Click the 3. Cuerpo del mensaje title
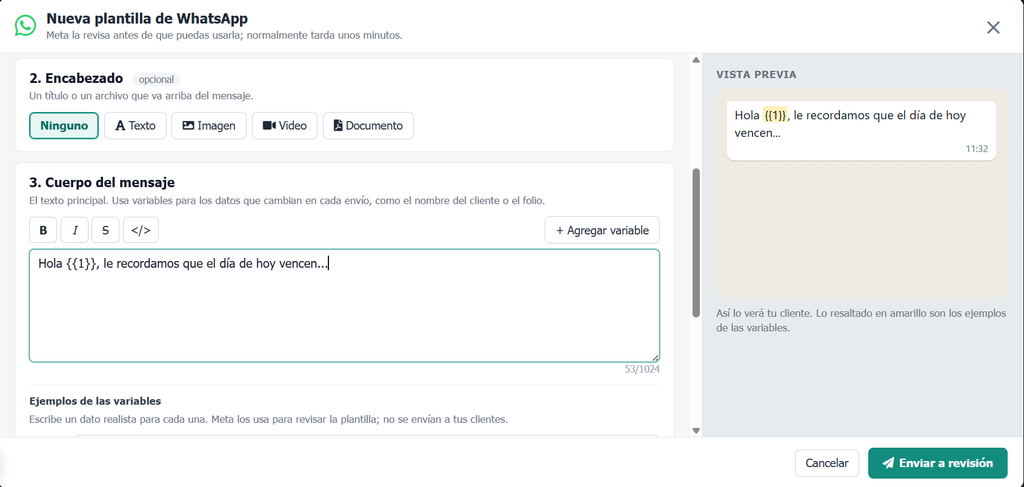 [102, 182]
